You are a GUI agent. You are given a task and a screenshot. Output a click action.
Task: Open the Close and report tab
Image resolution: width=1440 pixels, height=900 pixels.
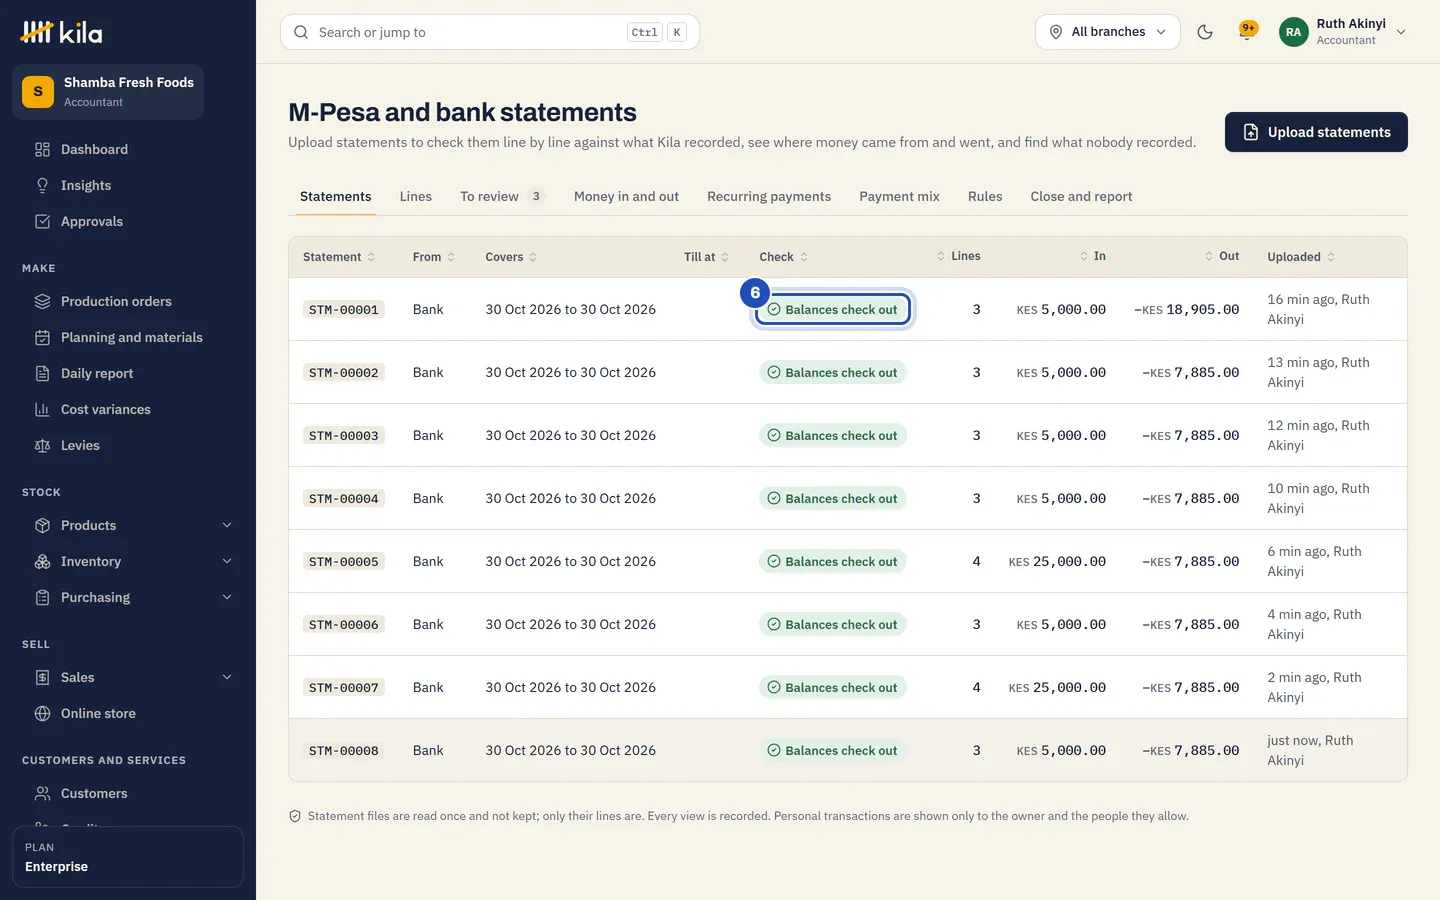(x=1081, y=196)
